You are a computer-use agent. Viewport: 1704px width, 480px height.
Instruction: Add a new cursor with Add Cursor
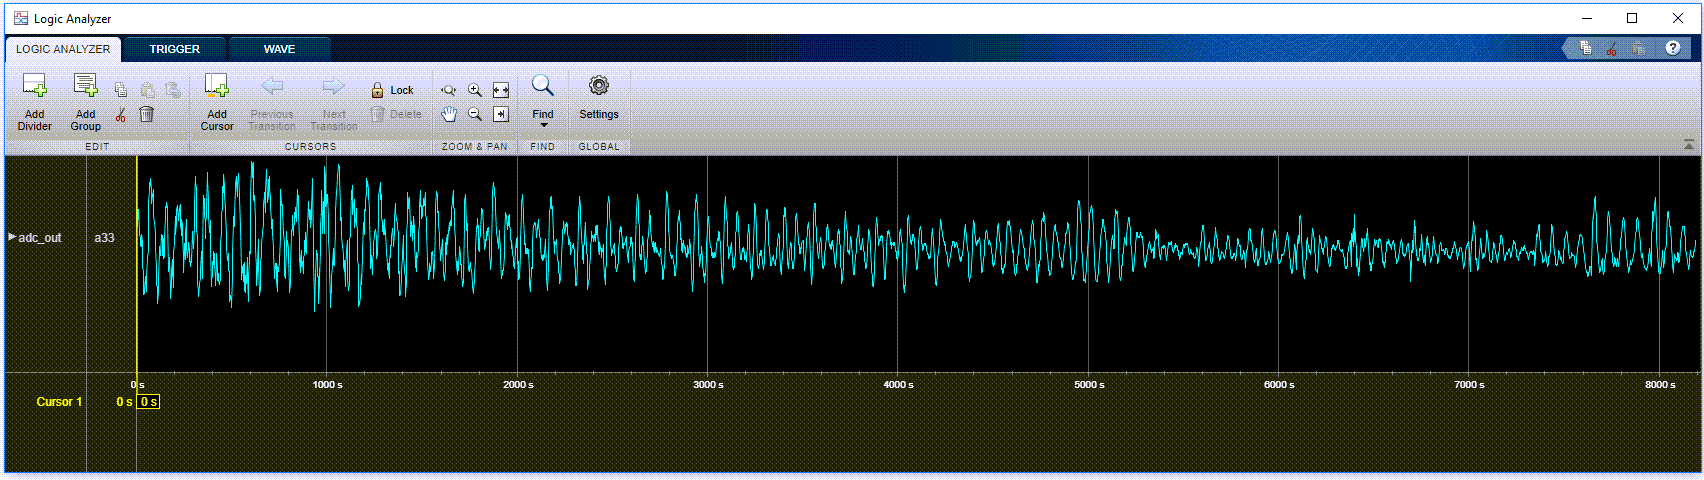pos(217,88)
